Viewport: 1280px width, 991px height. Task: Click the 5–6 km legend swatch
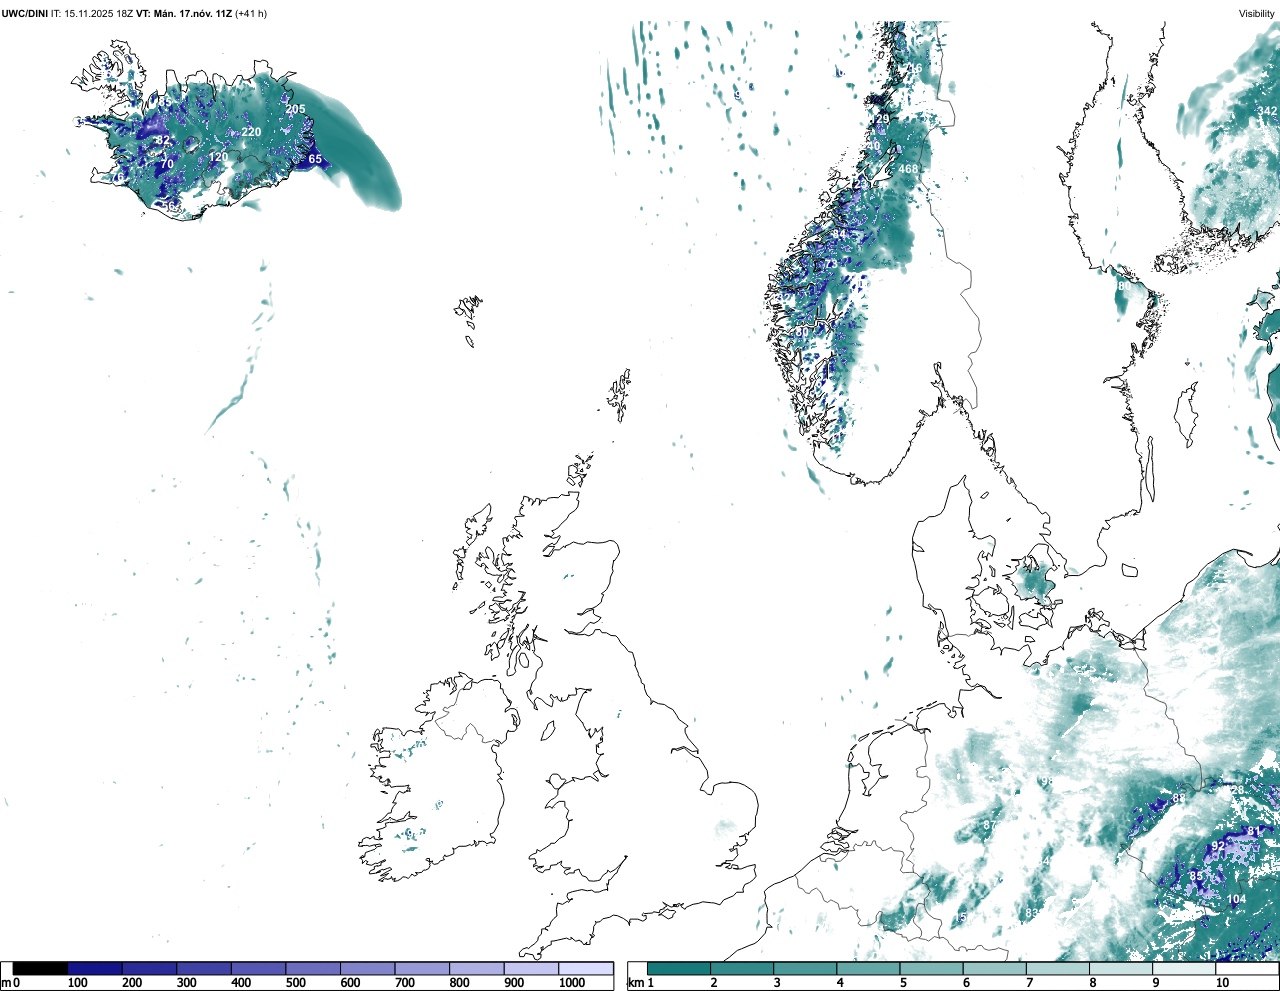(x=932, y=969)
